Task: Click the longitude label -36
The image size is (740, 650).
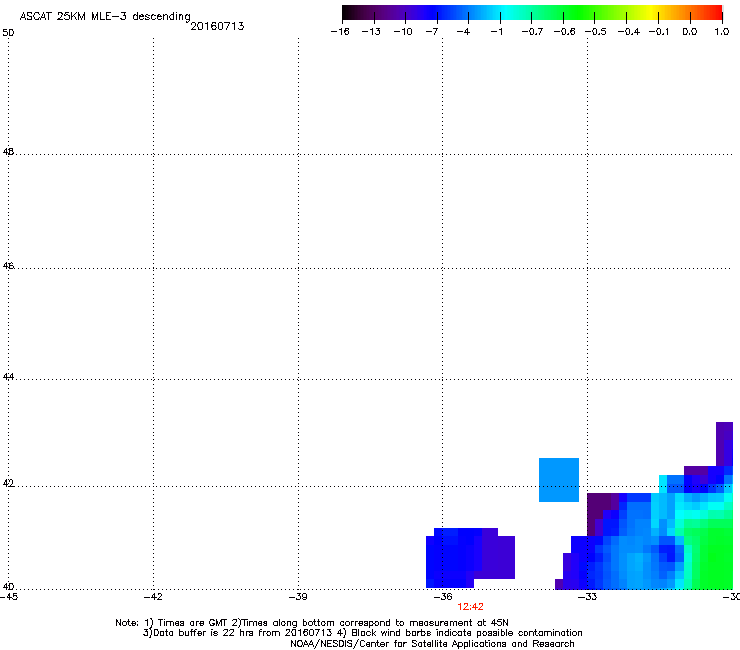Action: point(443,597)
